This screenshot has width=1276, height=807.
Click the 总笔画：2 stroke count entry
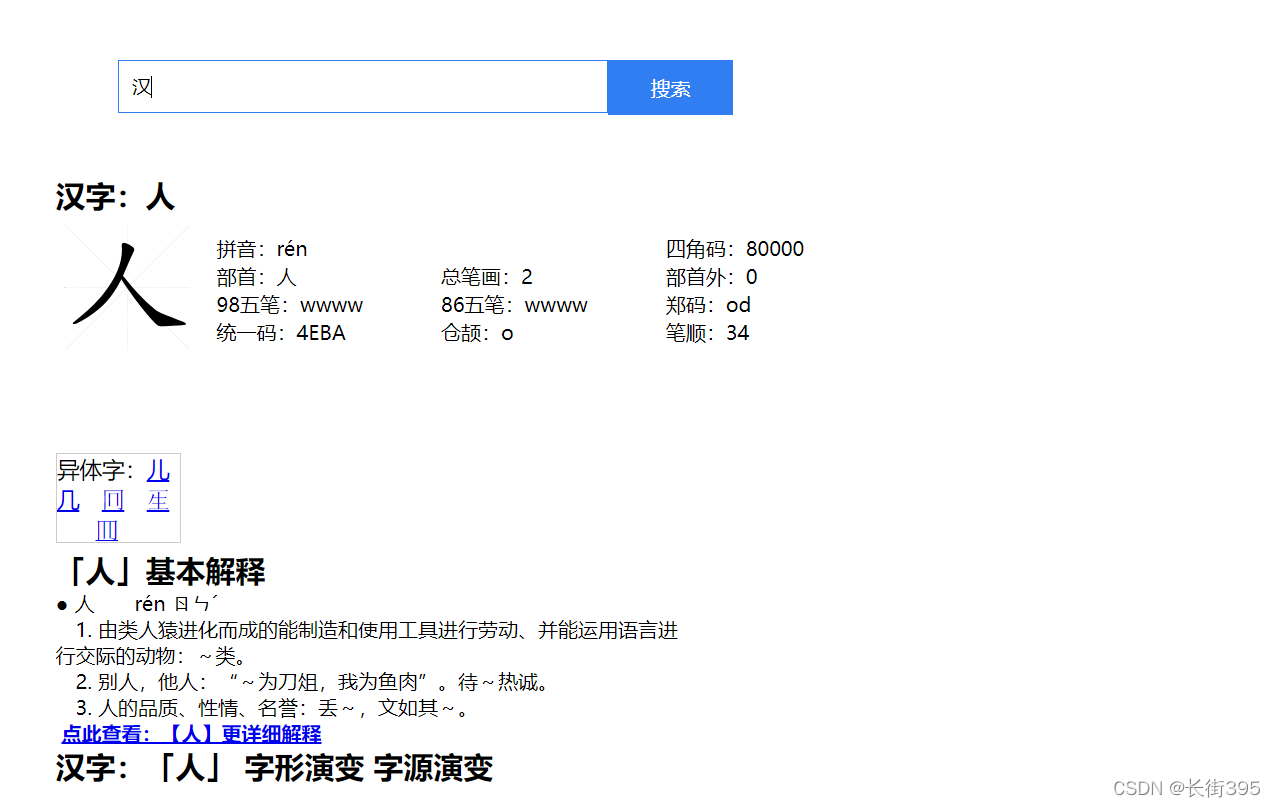tap(487, 277)
